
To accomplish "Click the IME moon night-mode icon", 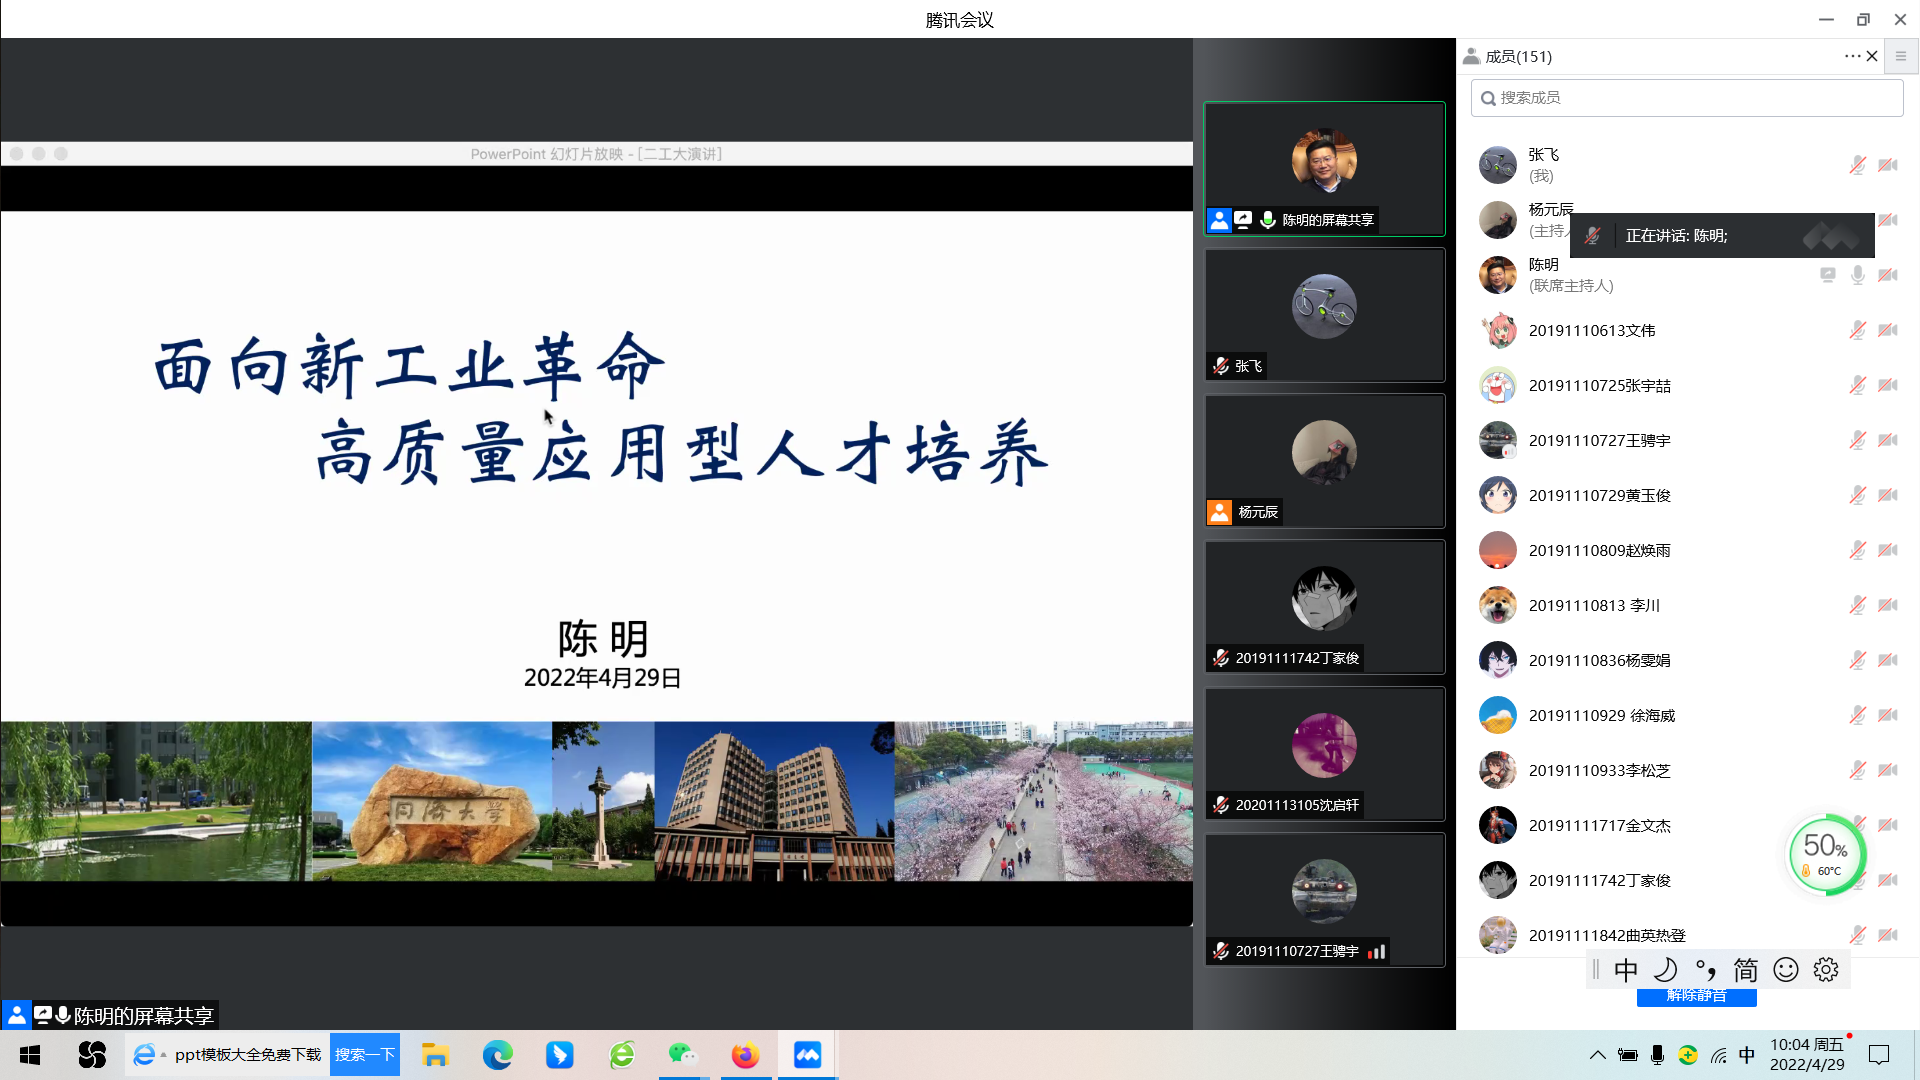I will tap(1666, 970).
